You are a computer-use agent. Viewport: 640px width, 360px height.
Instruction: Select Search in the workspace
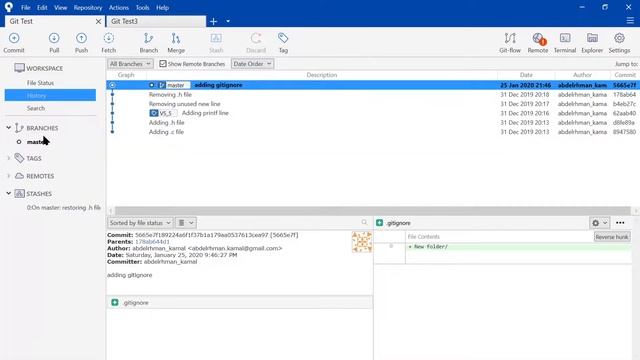point(36,108)
